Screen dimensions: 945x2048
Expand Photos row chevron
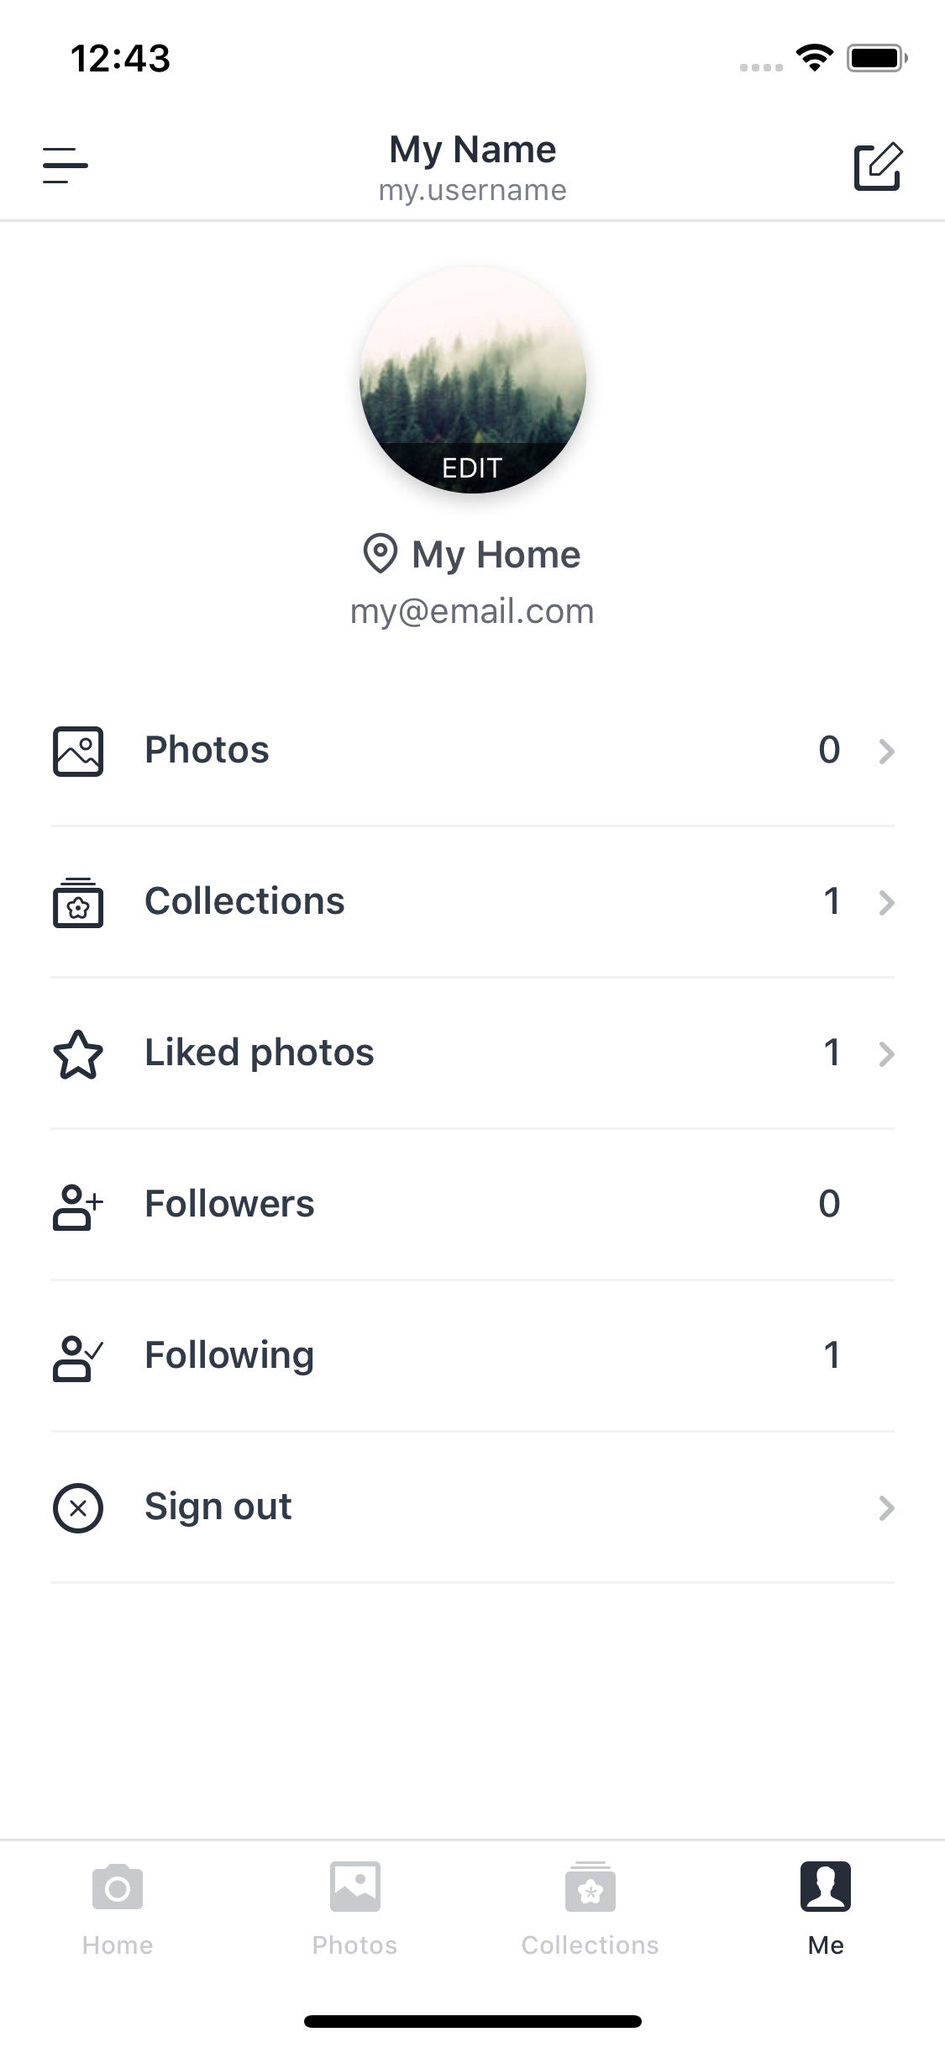click(x=886, y=751)
